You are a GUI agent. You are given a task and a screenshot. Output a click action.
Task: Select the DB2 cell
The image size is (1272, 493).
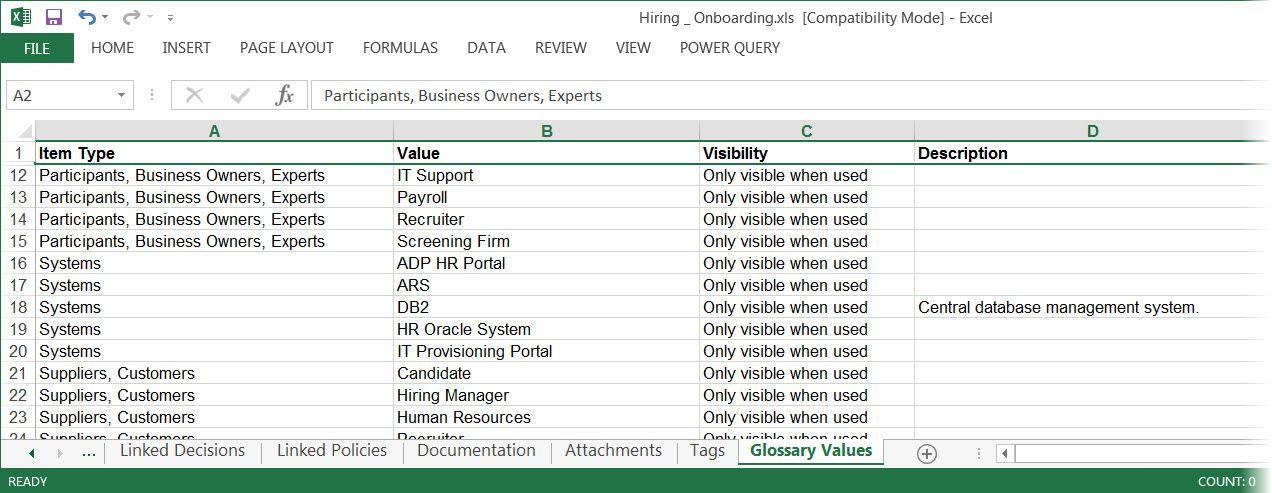pyautogui.click(x=546, y=307)
